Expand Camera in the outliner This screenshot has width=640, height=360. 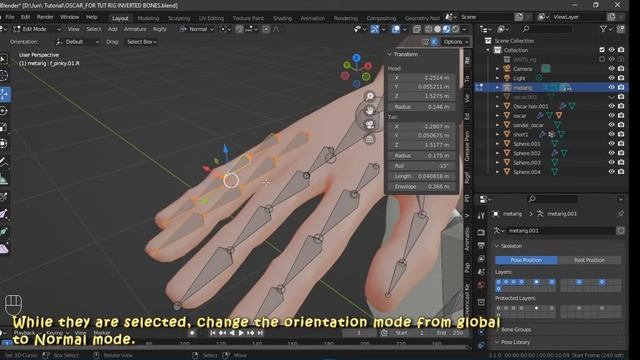(497, 69)
